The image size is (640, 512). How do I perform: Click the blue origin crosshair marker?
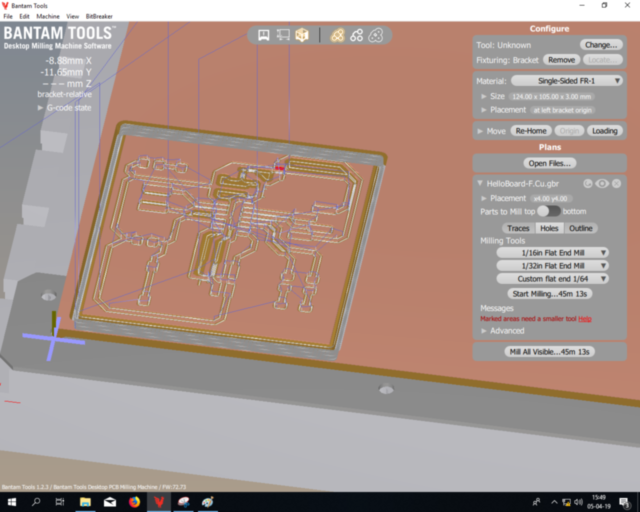(x=53, y=339)
